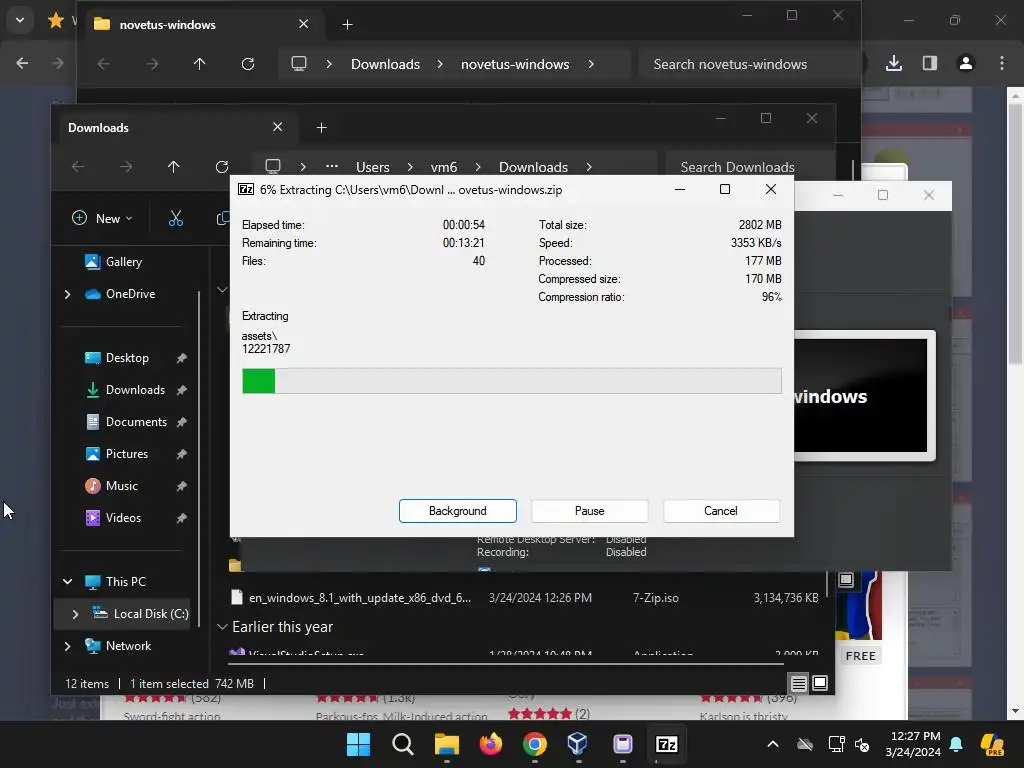This screenshot has height=768, width=1024.
Task: Unpin Desktop using its pin icon
Action: tap(182, 358)
